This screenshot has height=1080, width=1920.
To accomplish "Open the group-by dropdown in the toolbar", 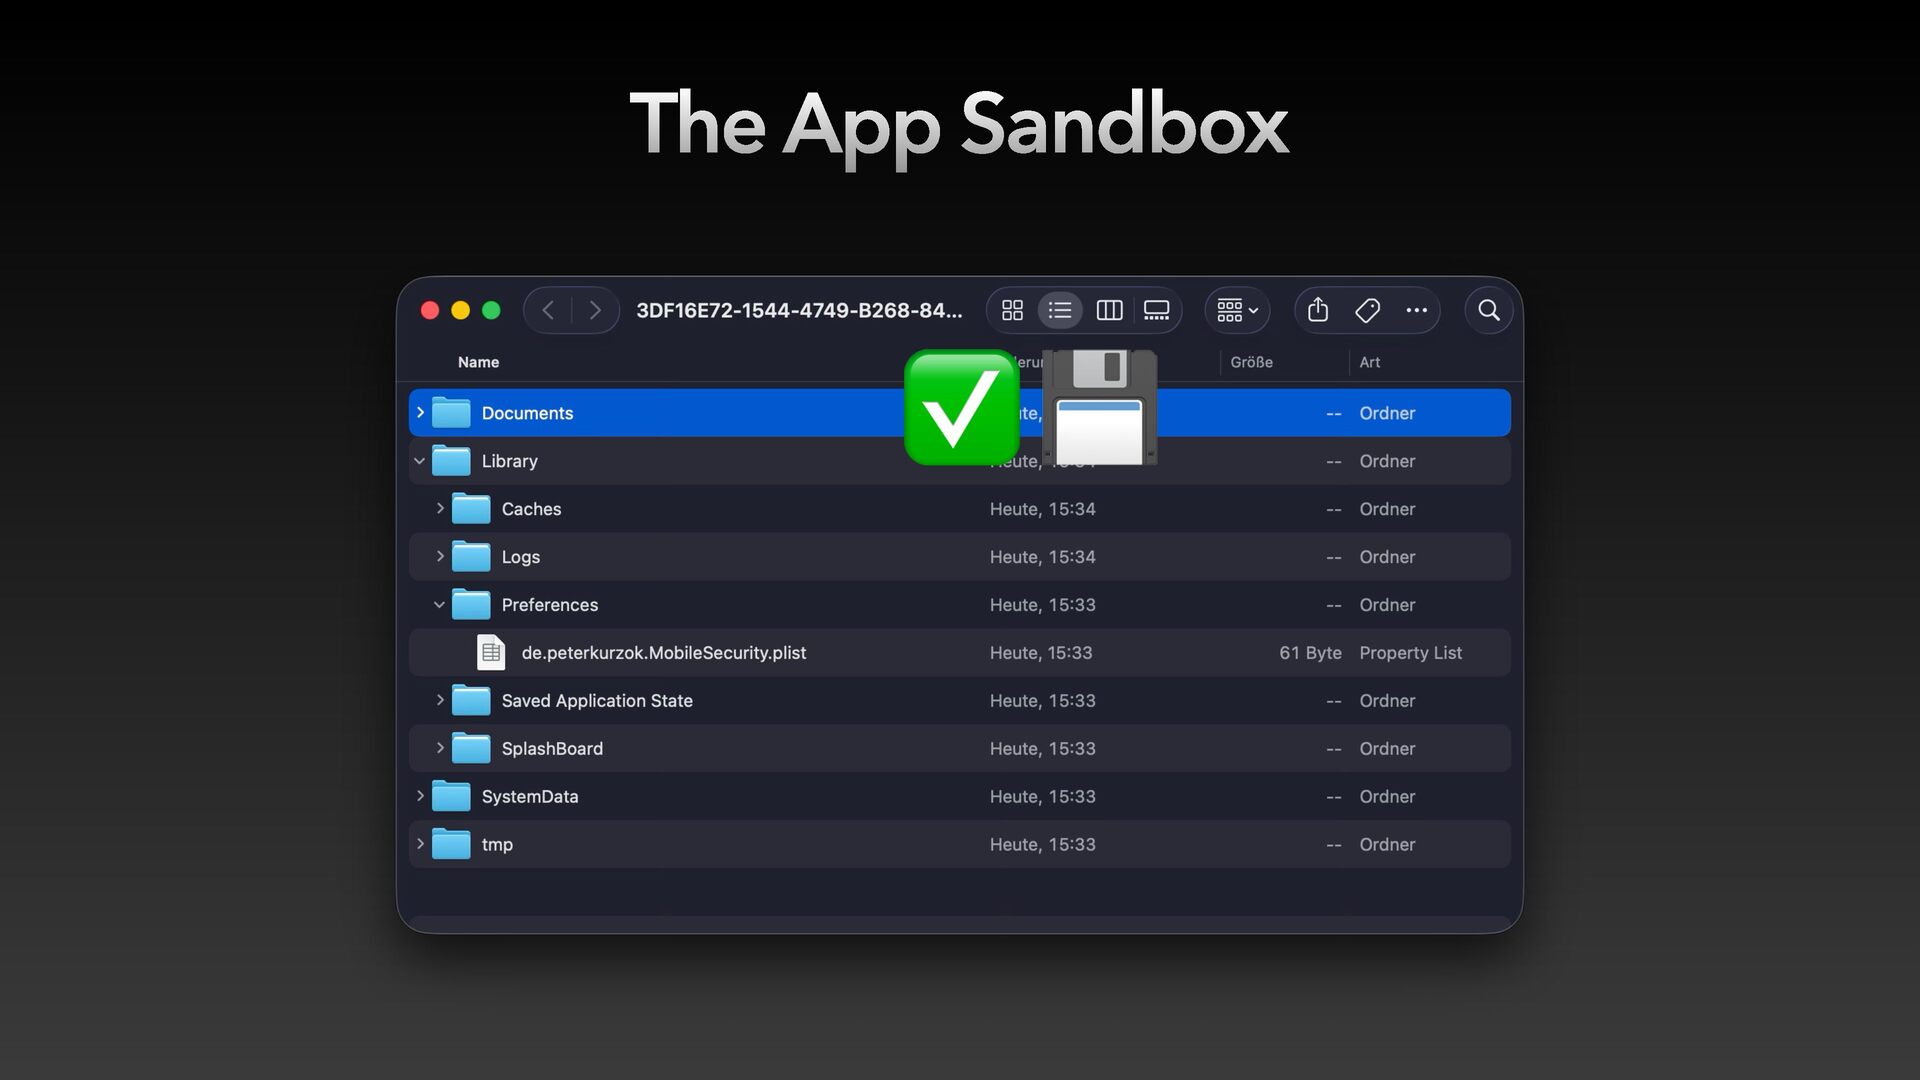I will (x=1238, y=310).
